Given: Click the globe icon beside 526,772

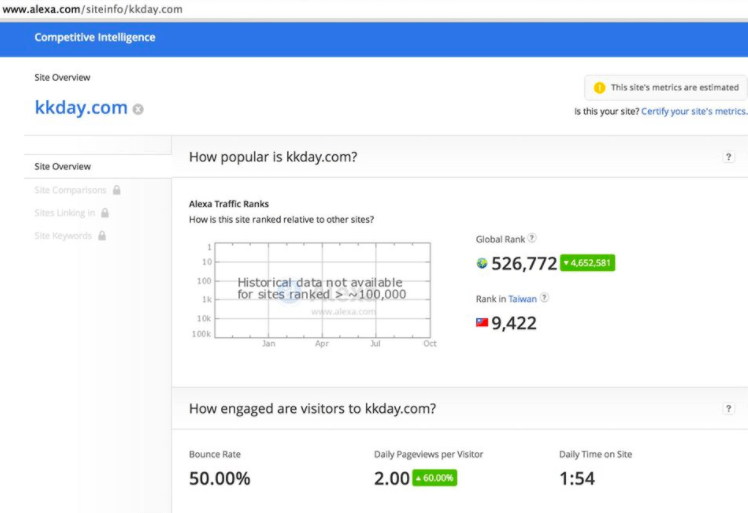Looking at the screenshot, I should pyautogui.click(x=482, y=263).
